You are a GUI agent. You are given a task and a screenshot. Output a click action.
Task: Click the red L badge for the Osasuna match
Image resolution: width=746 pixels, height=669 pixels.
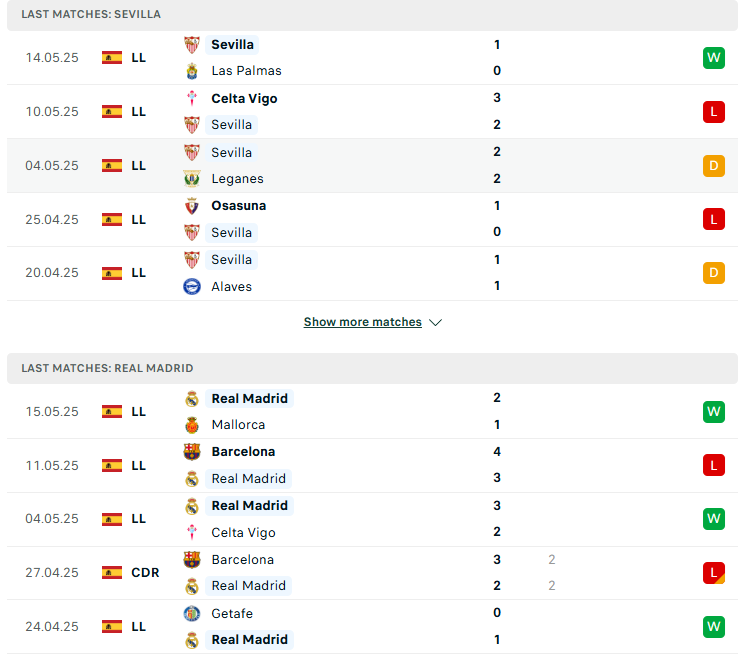click(714, 219)
